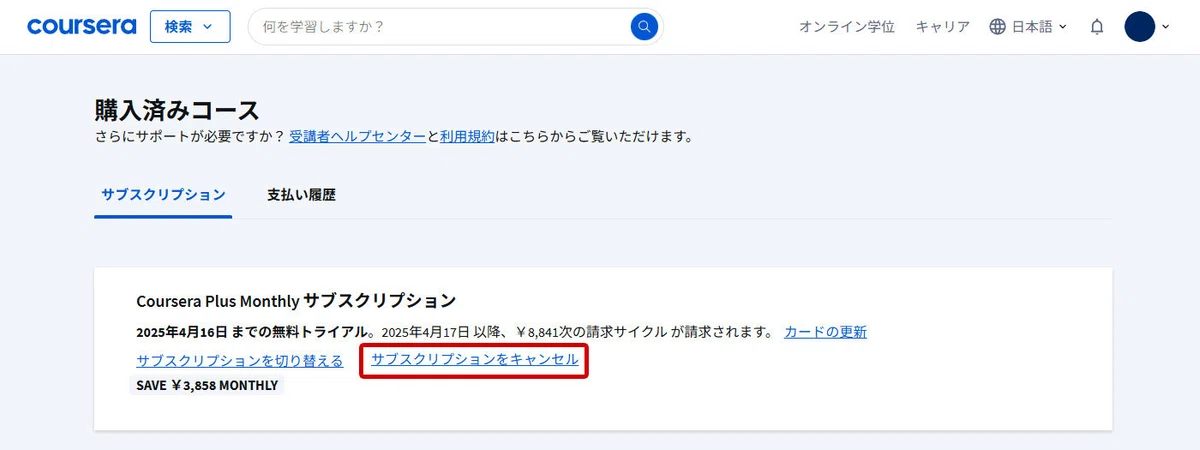Expand the 日本語 language dropdown
This screenshot has height=450, width=1200.
1040,27
